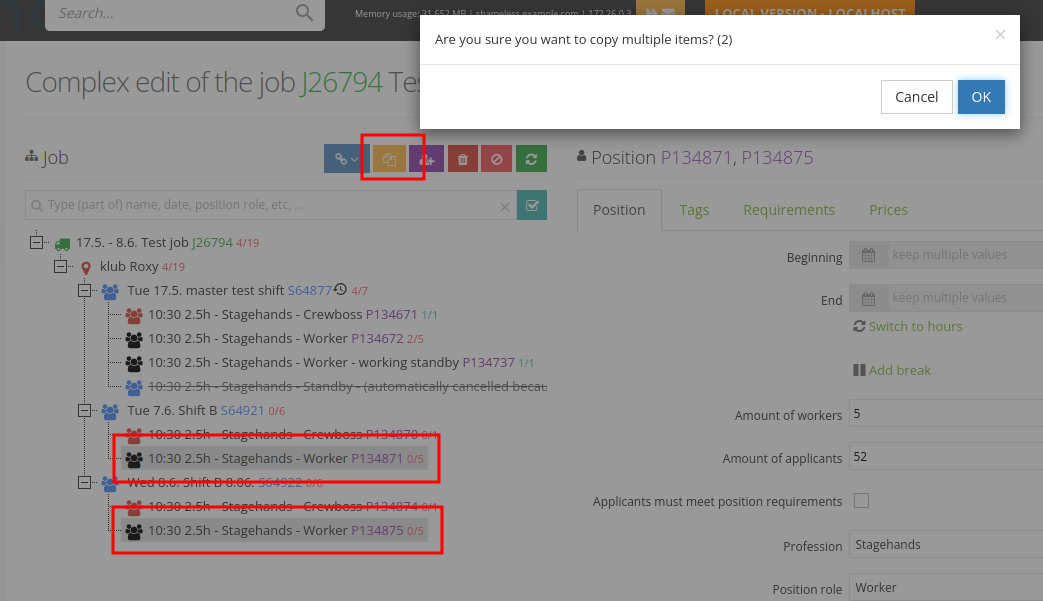
Task: Click the calendar icon next to Beginning
Action: [869, 255]
